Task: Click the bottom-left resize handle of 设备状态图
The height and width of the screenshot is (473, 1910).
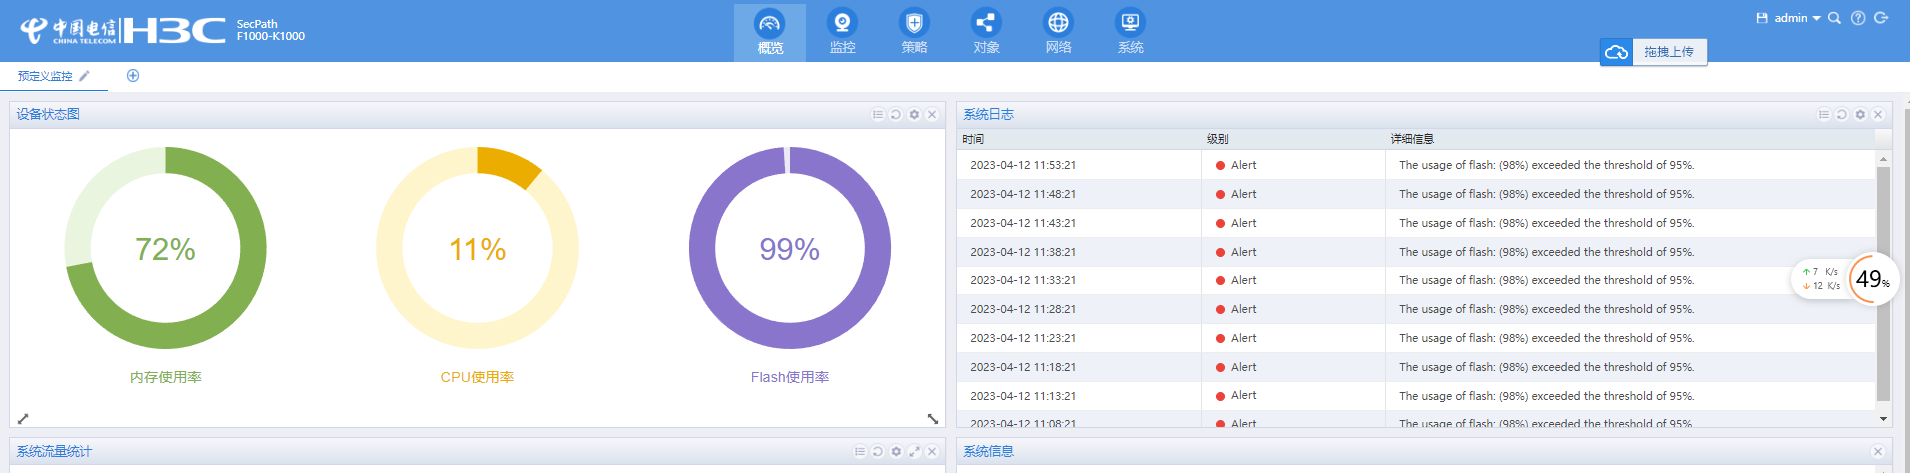Action: 23,418
